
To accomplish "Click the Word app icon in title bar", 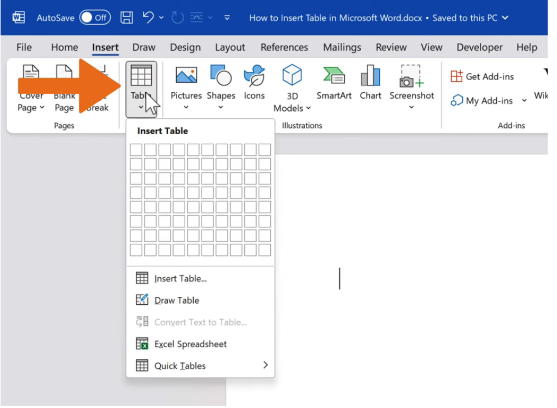I will tap(19, 17).
